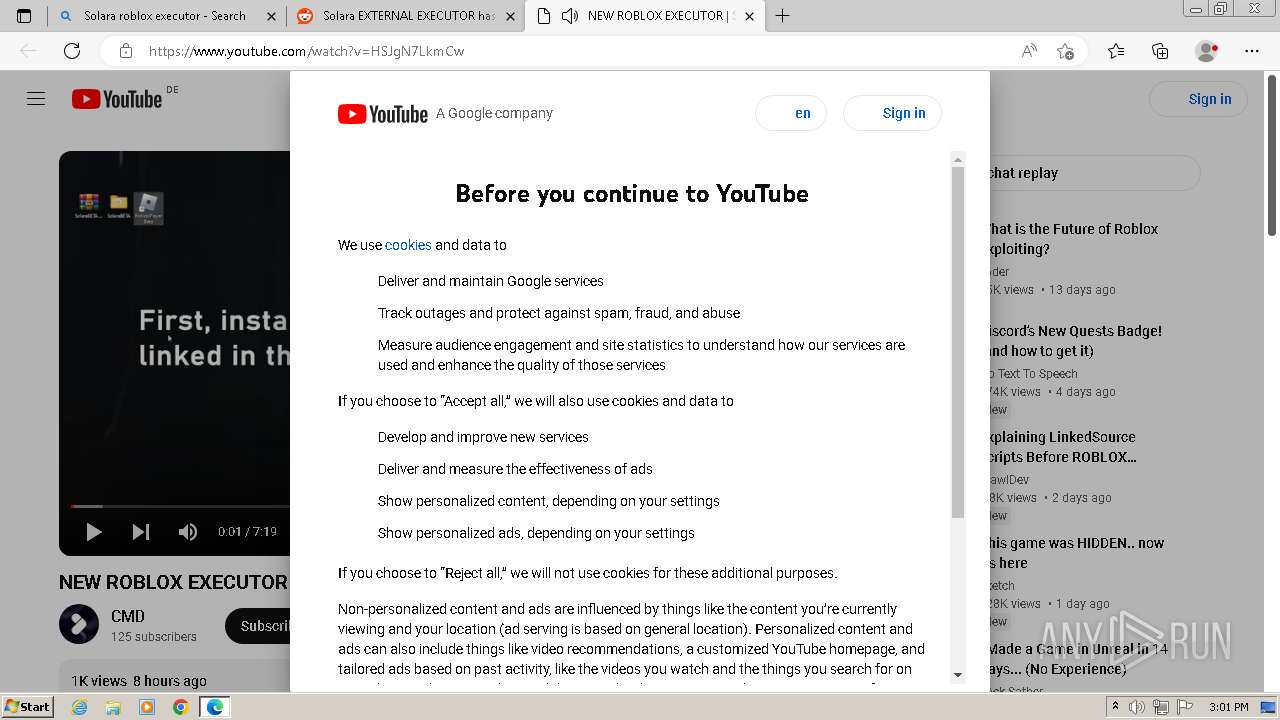
Task: Expand the chat replay panel
Action: pos(1094,173)
